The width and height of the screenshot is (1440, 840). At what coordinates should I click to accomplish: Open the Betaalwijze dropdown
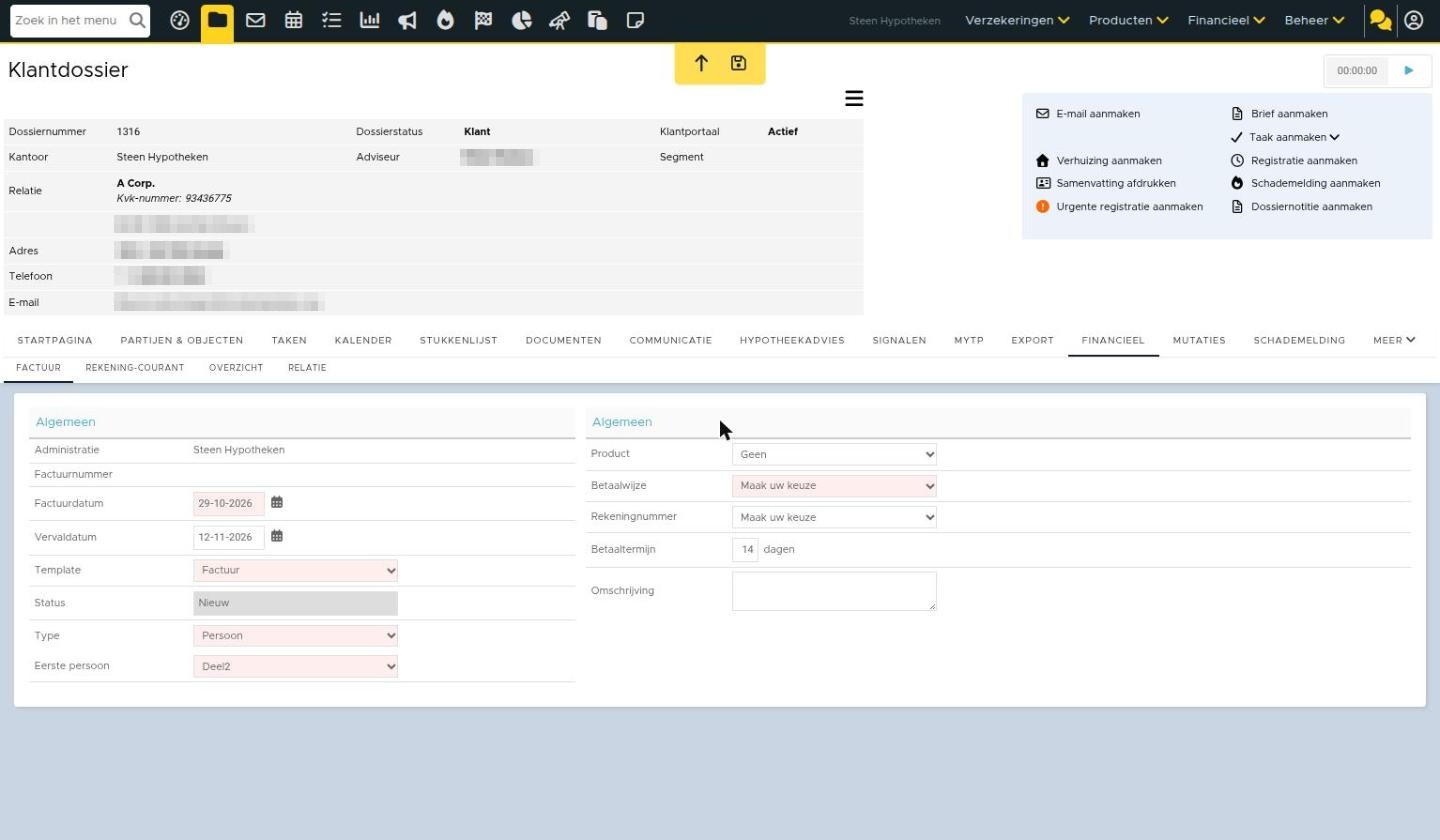(x=834, y=486)
